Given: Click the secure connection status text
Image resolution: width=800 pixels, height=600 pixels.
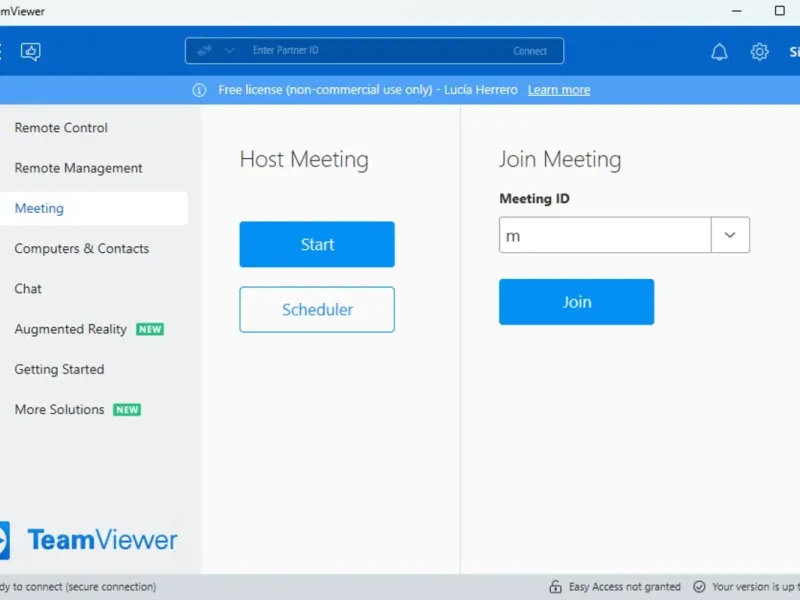Looking at the screenshot, I should 78,587.
